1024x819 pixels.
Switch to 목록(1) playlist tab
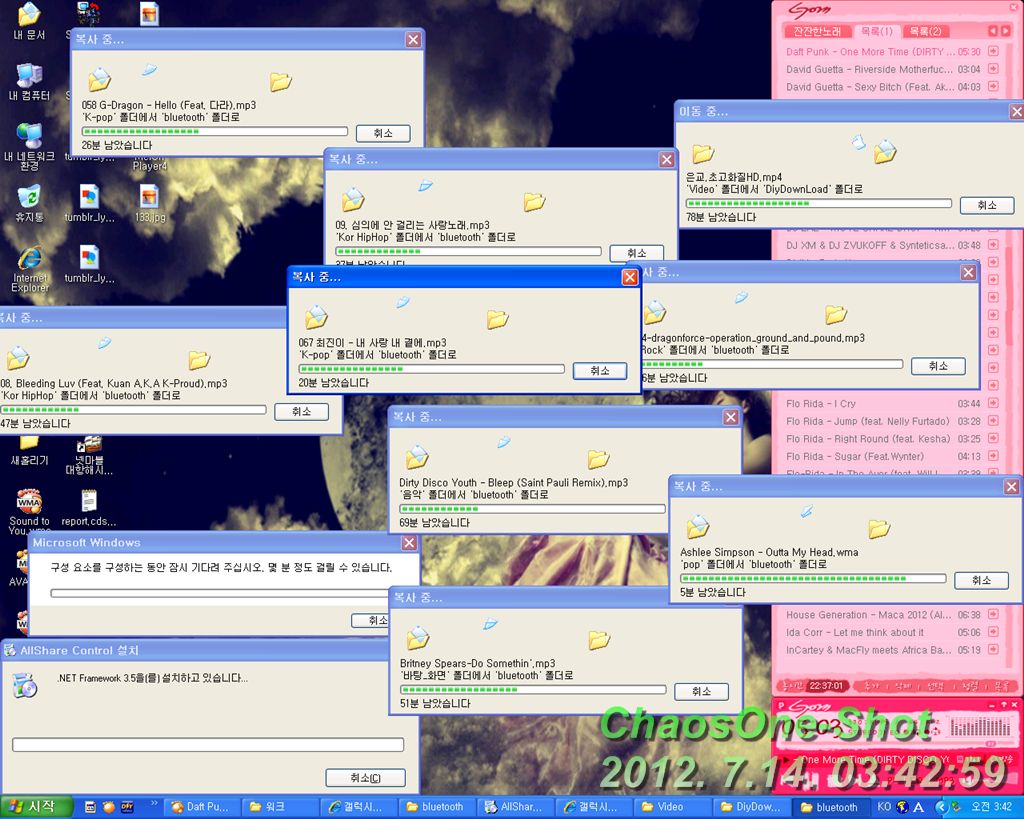tap(876, 31)
